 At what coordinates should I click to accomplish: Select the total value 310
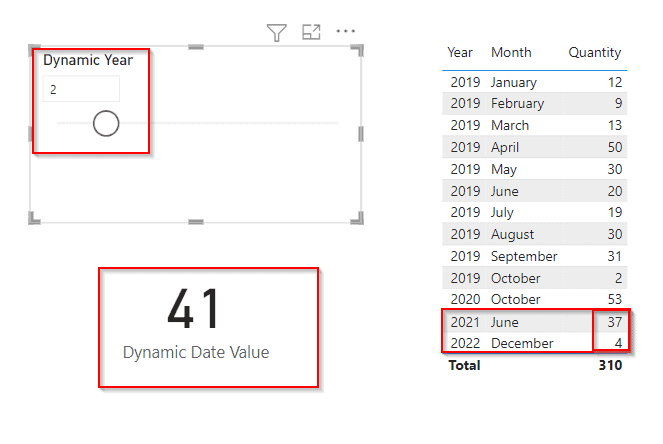pos(610,365)
